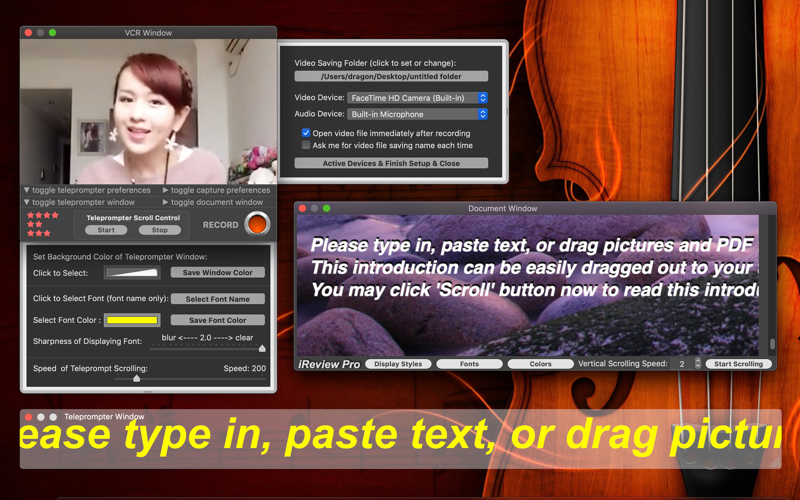Toggle teleprompter preferences disclosure triangle
Screen dimensions: 800x500
tap(27, 190)
